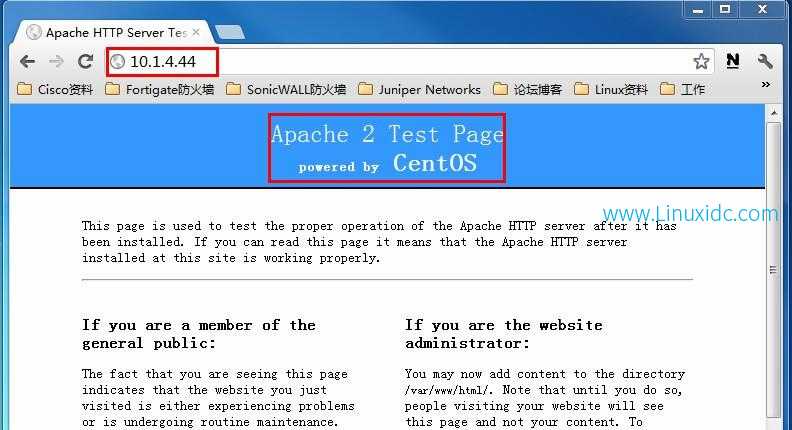
Task: Bookmark this page with the star icon
Action: [701, 62]
